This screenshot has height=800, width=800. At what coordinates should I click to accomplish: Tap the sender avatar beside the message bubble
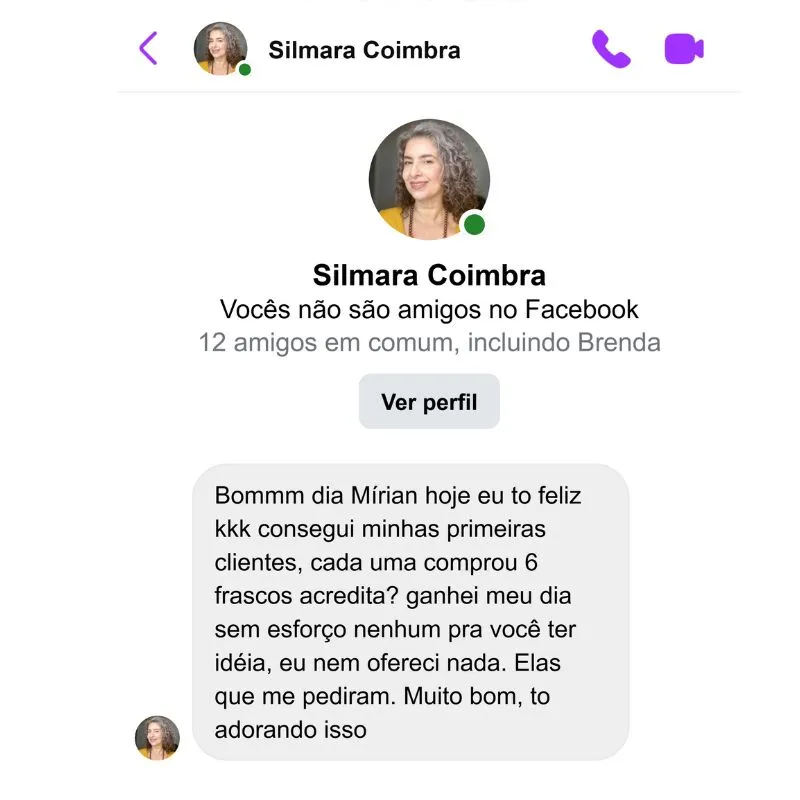tap(157, 738)
